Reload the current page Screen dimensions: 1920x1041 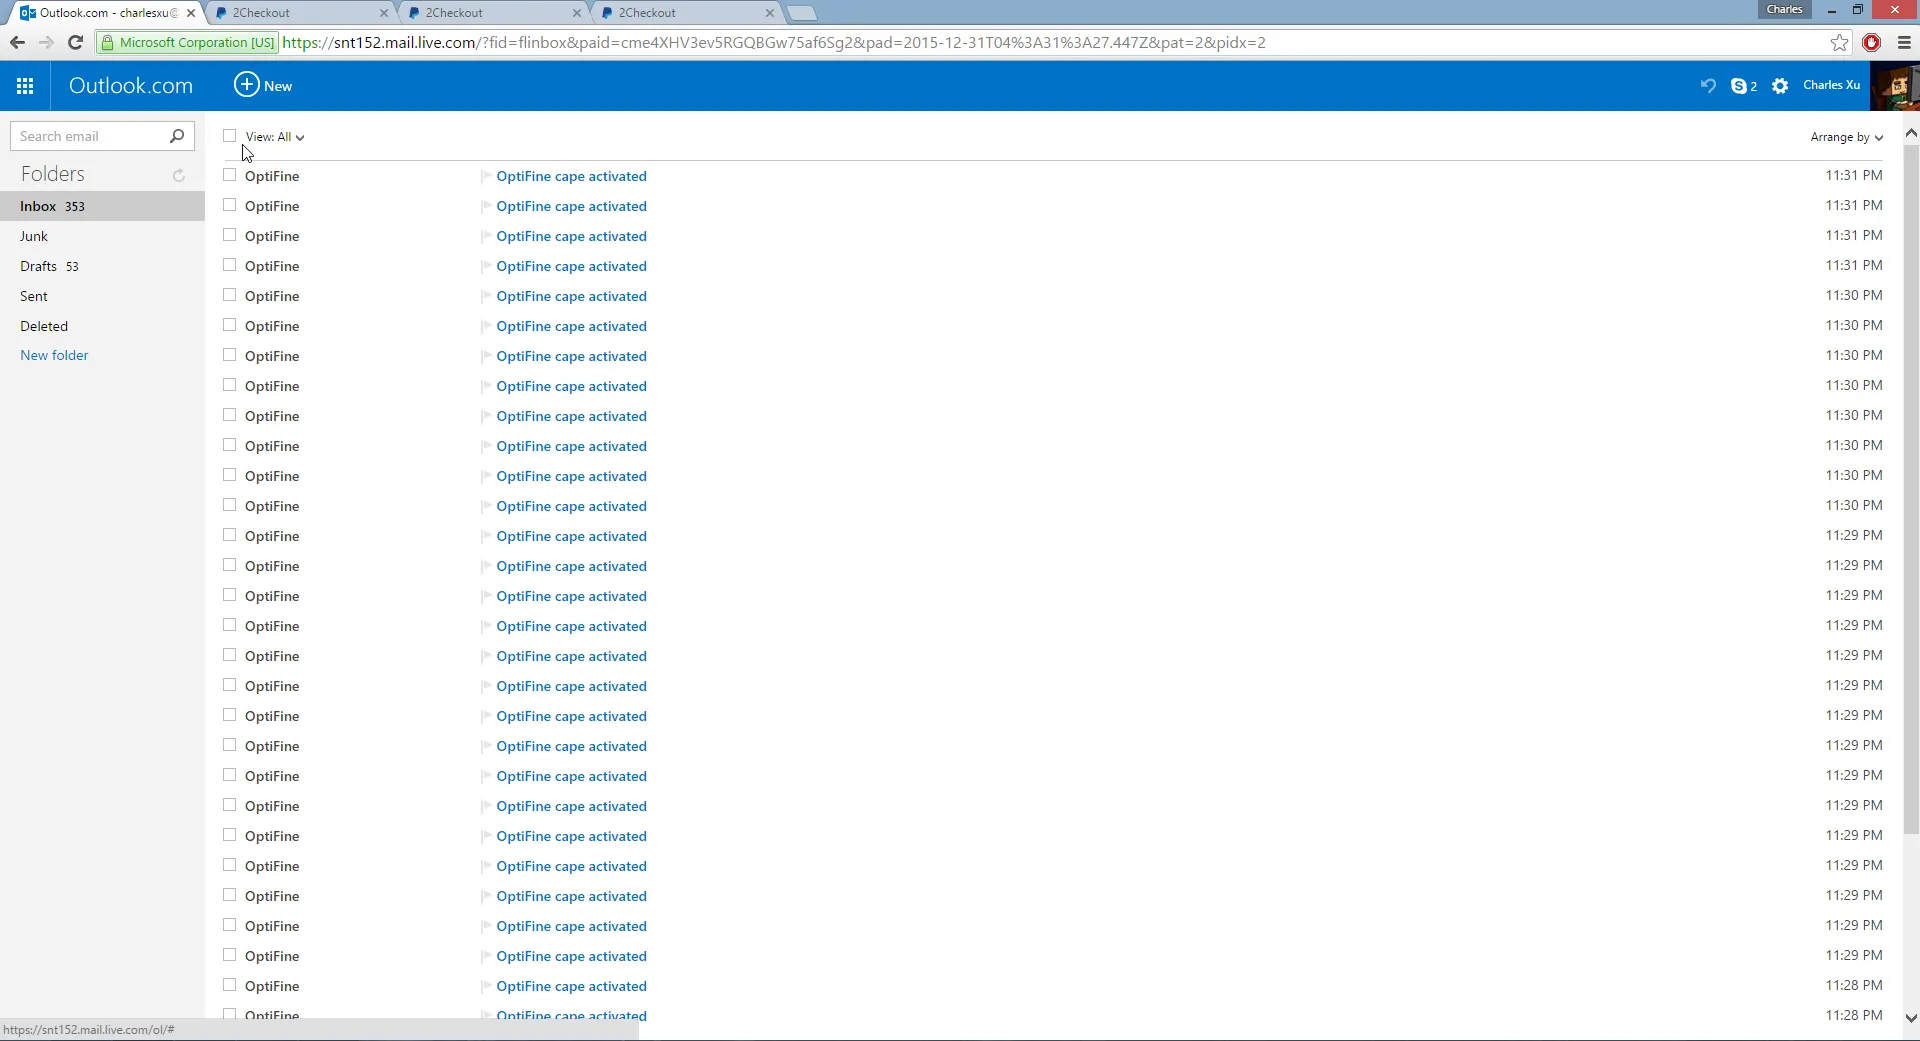click(75, 42)
